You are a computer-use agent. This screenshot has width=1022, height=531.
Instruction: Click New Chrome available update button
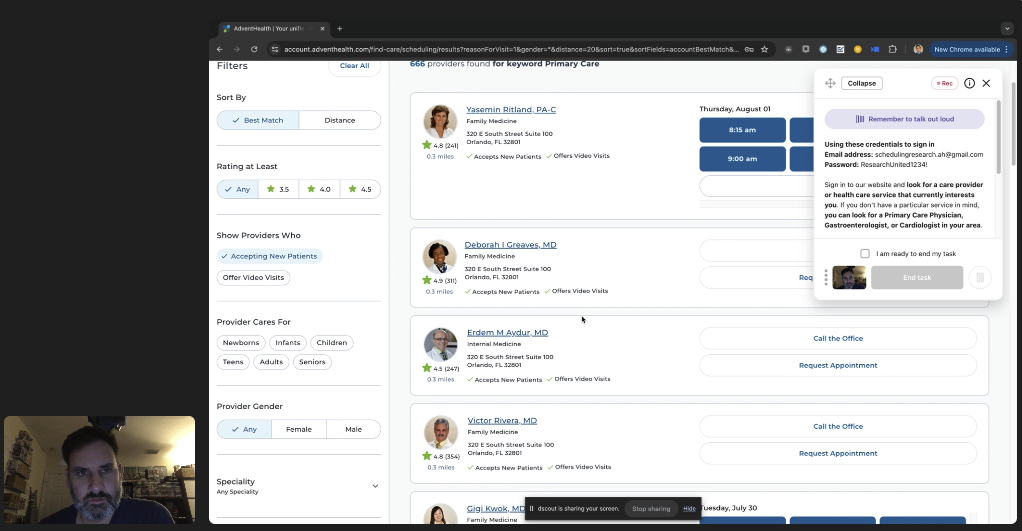[x=967, y=50]
